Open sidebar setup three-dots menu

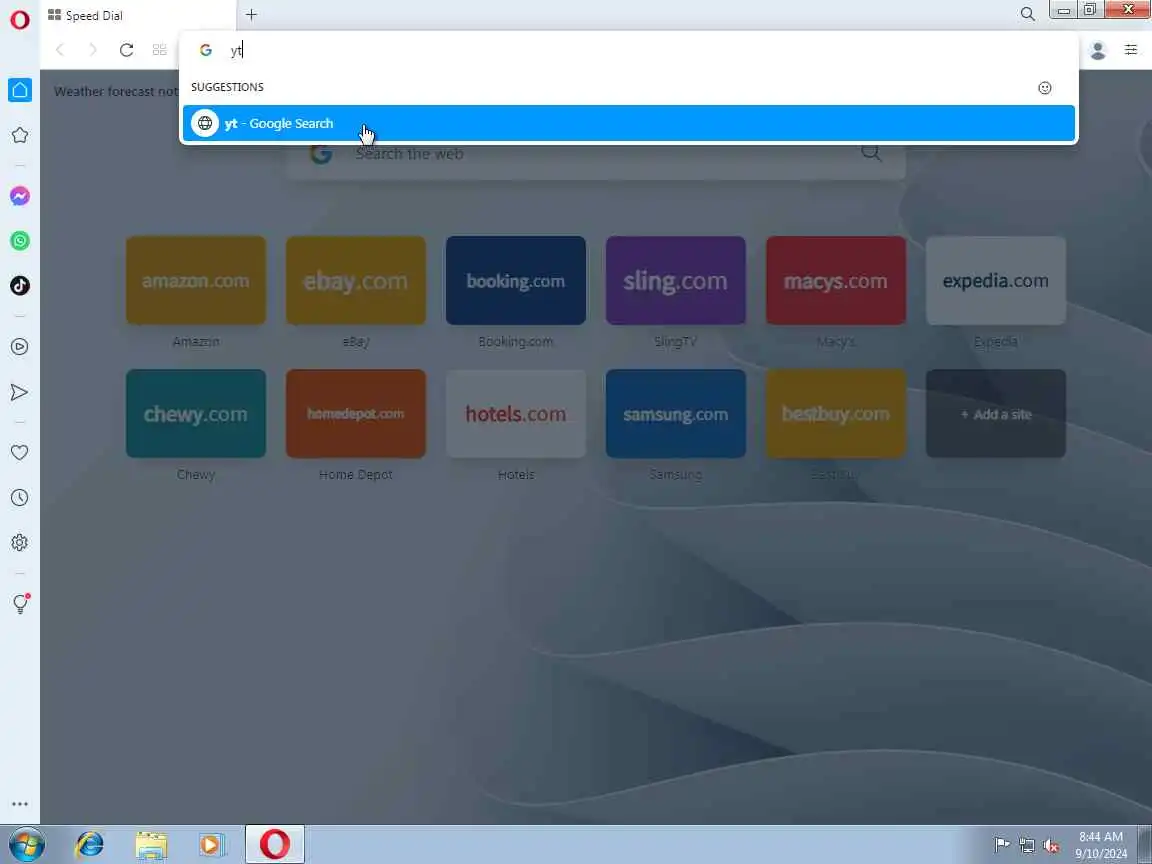click(x=20, y=804)
